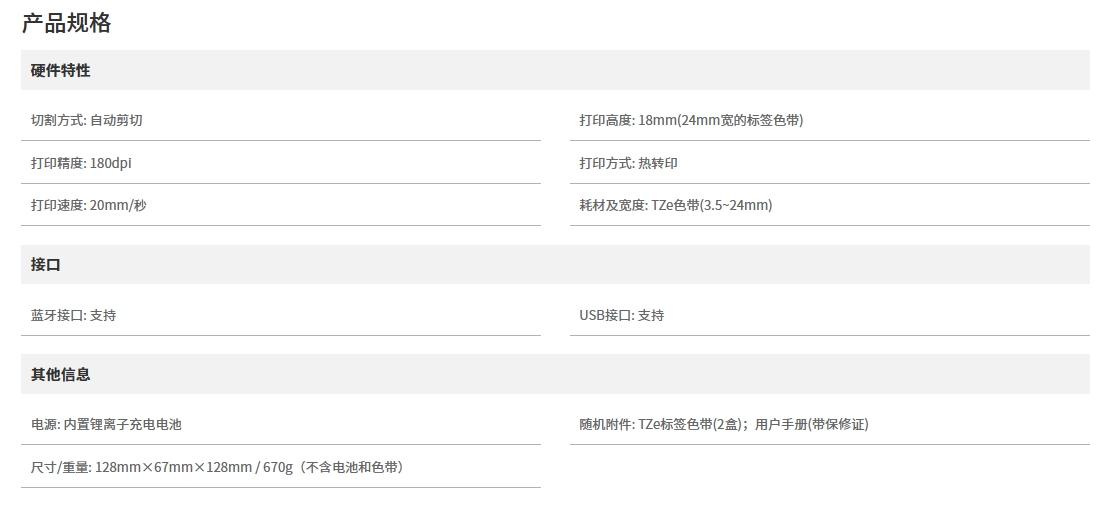
Task: Select the 其他信息 section header
Action: tap(60, 374)
